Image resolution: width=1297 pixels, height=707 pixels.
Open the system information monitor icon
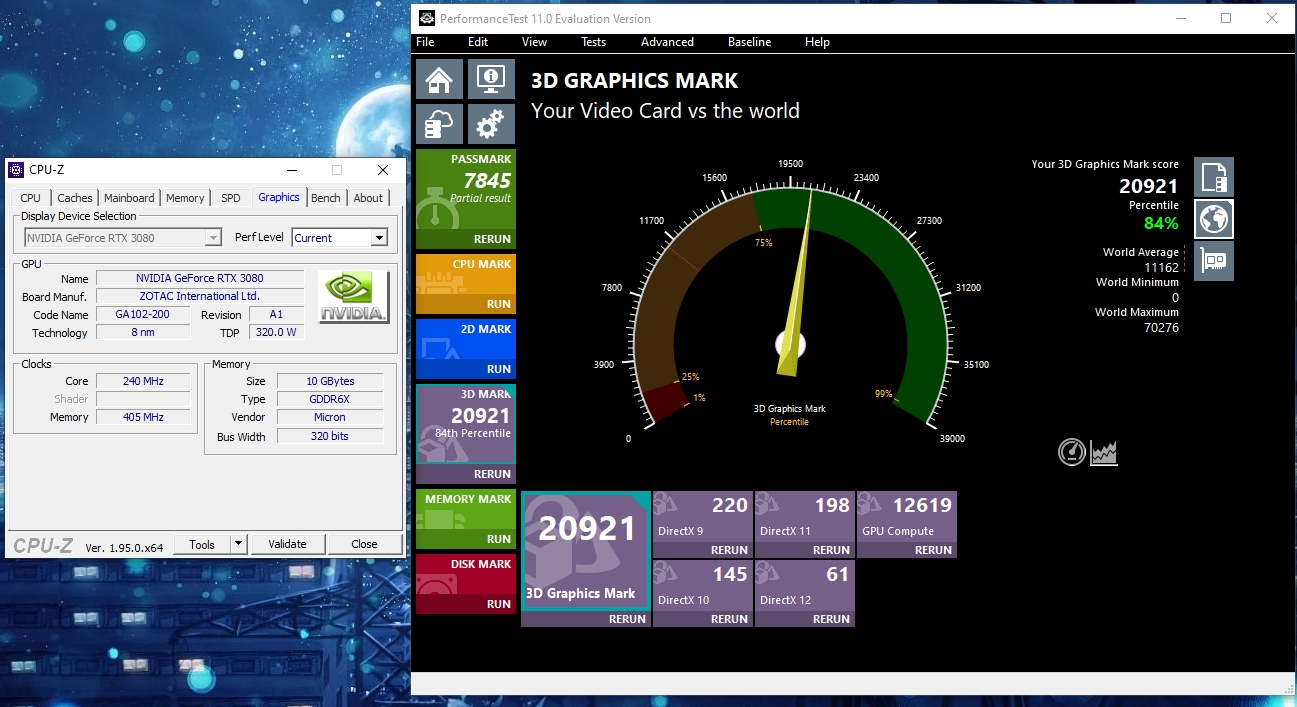click(491, 79)
